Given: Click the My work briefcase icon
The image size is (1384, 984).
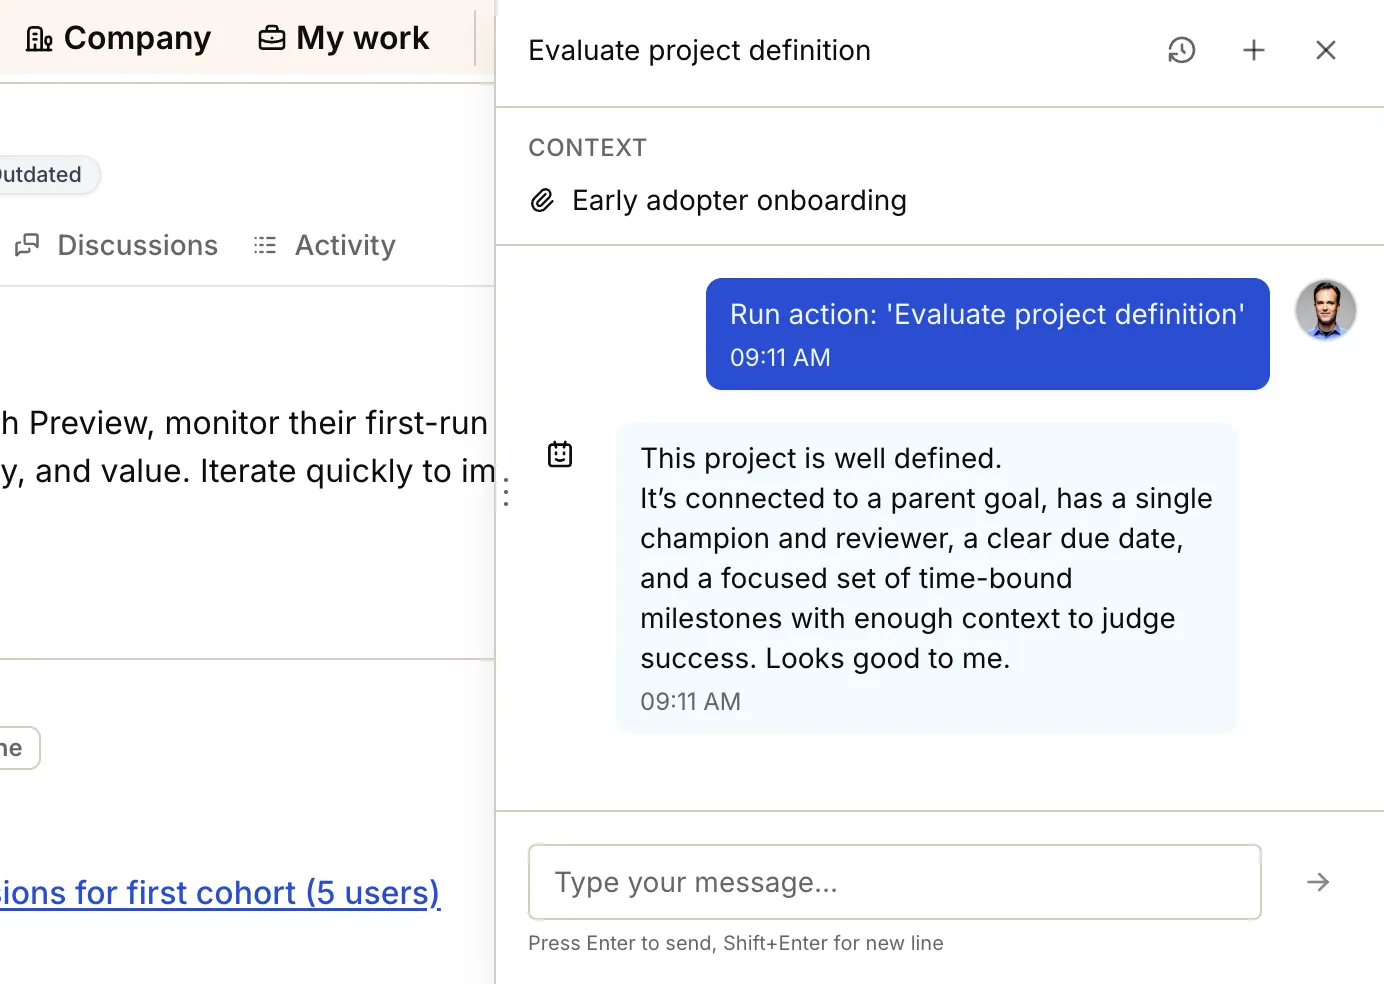Looking at the screenshot, I should [x=271, y=39].
